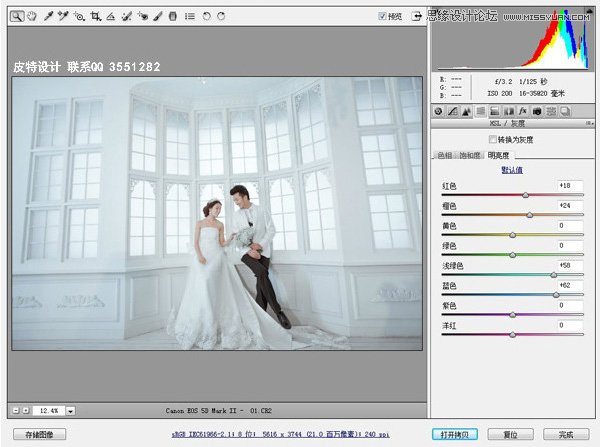
Task: Open the HSL panel options menu
Action: click(x=587, y=124)
